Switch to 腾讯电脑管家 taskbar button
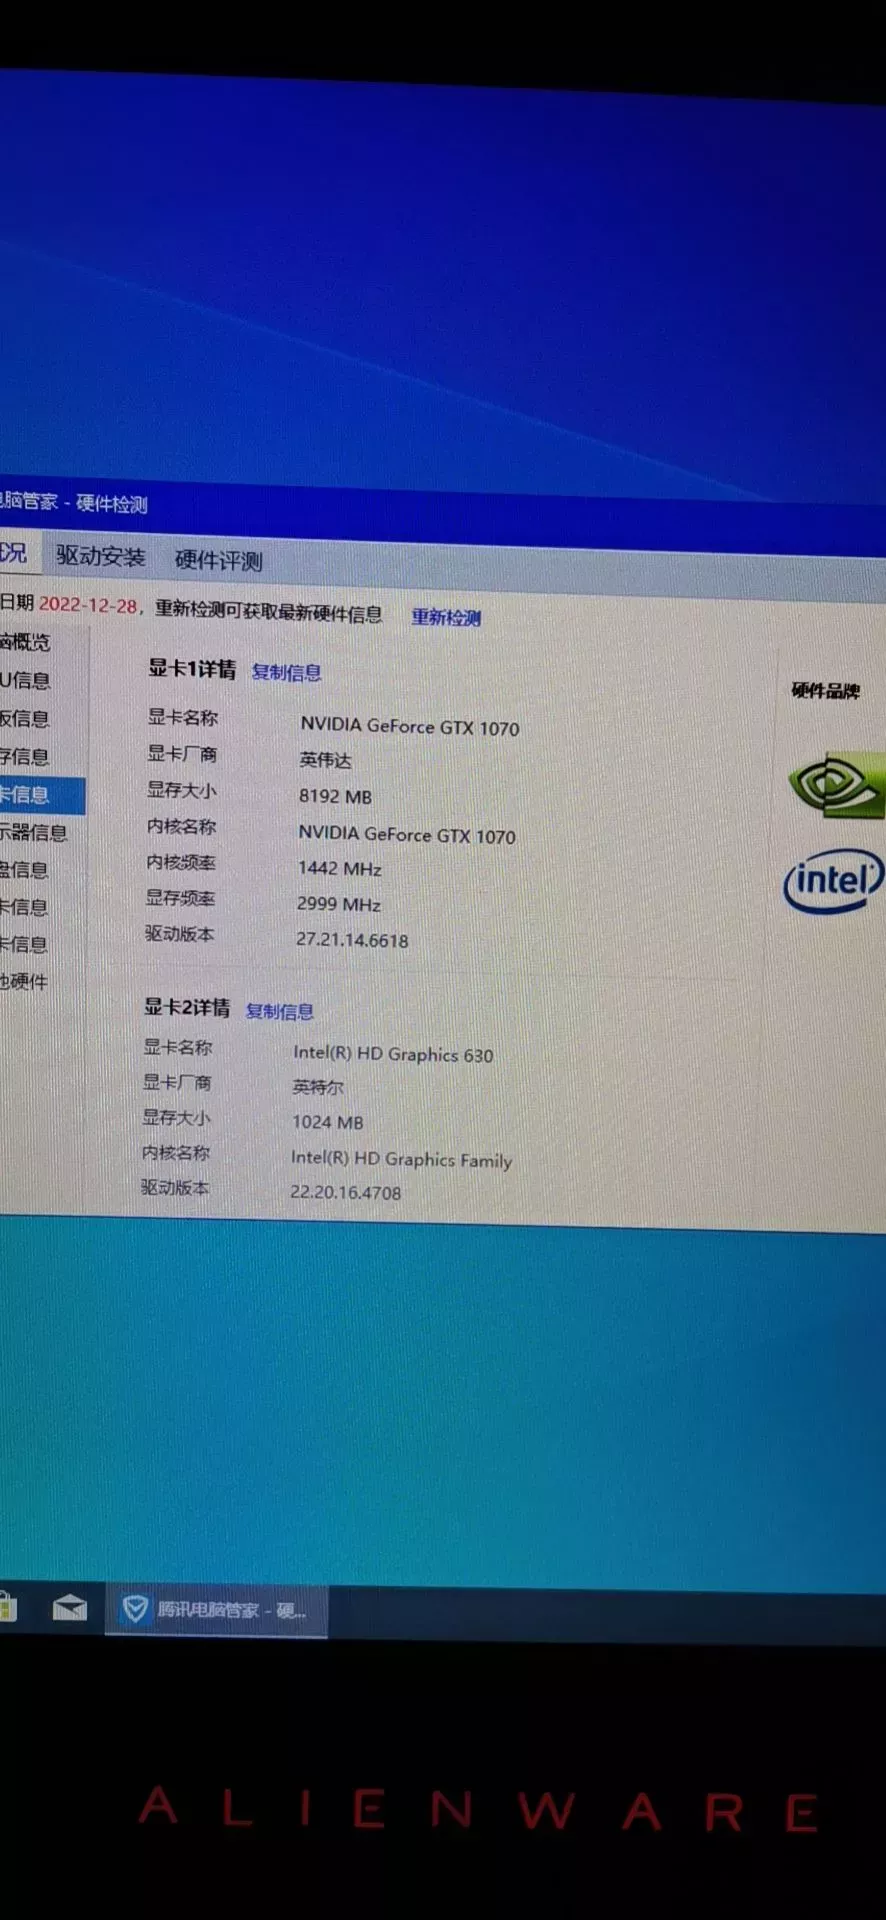This screenshot has height=1920, width=886. point(216,1610)
